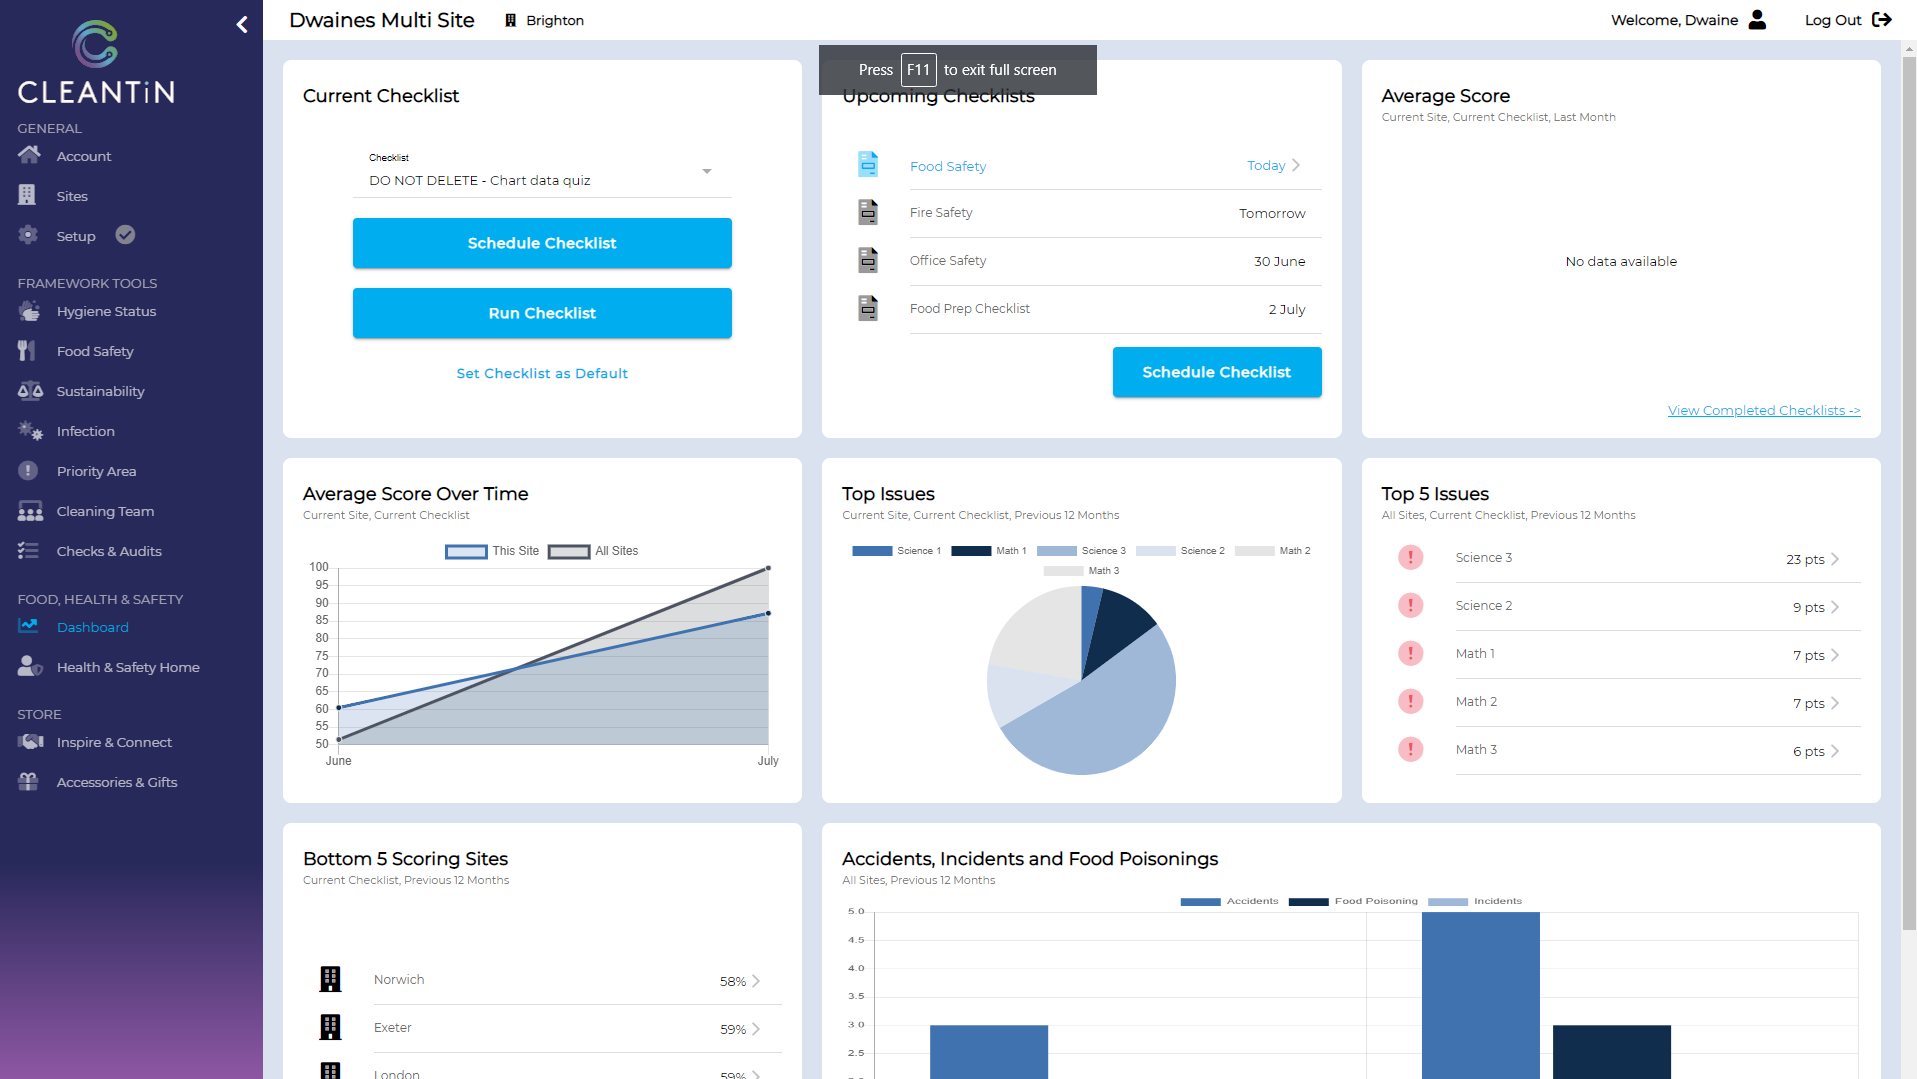Click the July All Sites data point
Image resolution: width=1917 pixels, height=1079 pixels.
point(768,568)
